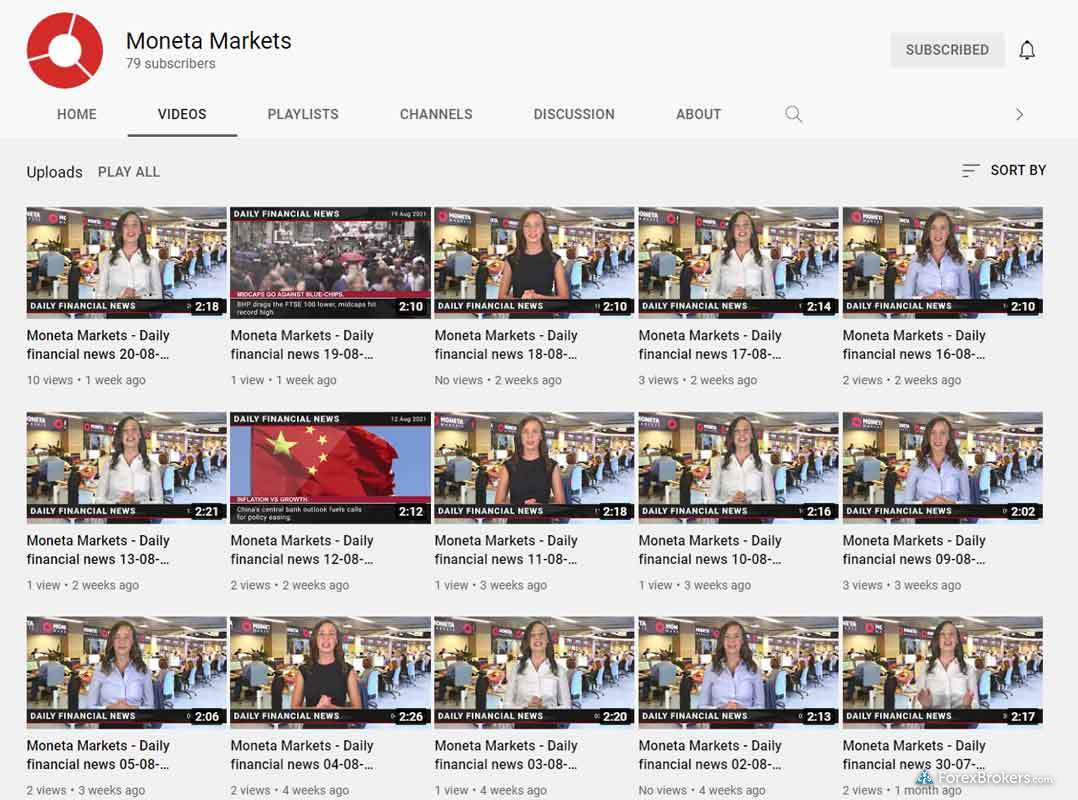The image size is (1078, 800).
Task: Click title 'Daily financial news 05-08'
Action: coord(98,755)
